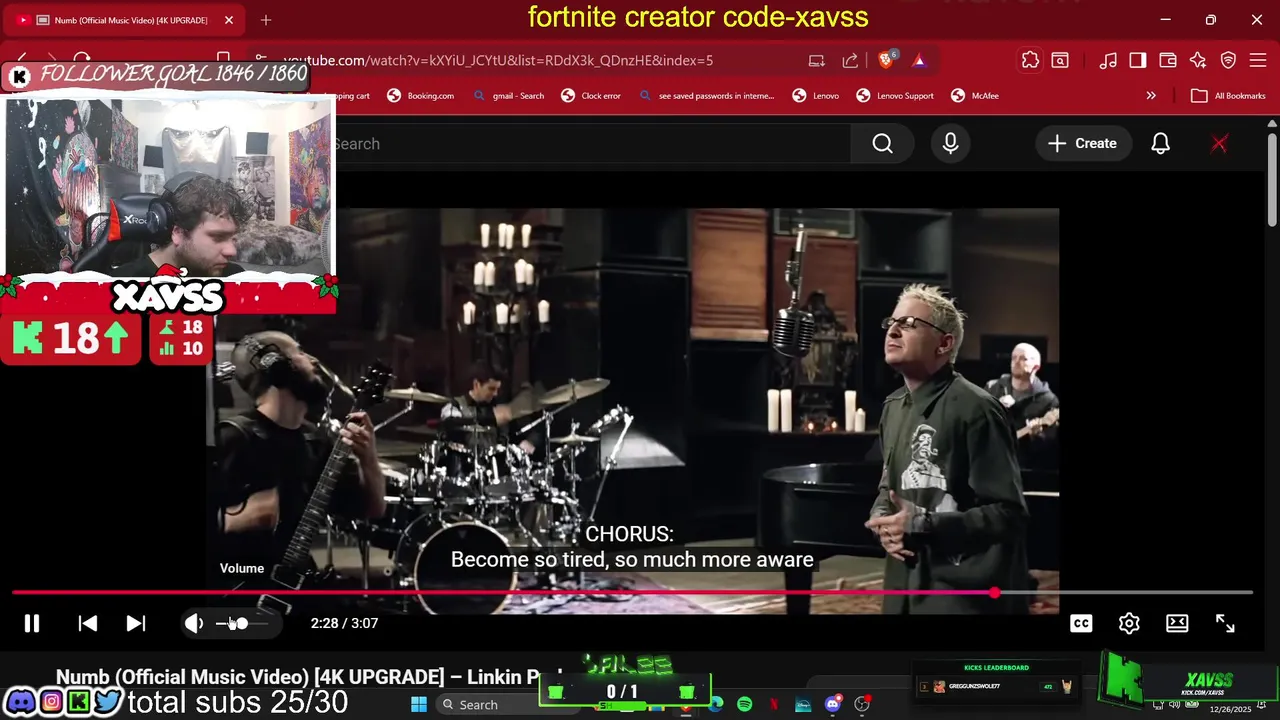
Task: Open the Brave VPN shield icon
Action: pyautogui.click(x=1228, y=60)
